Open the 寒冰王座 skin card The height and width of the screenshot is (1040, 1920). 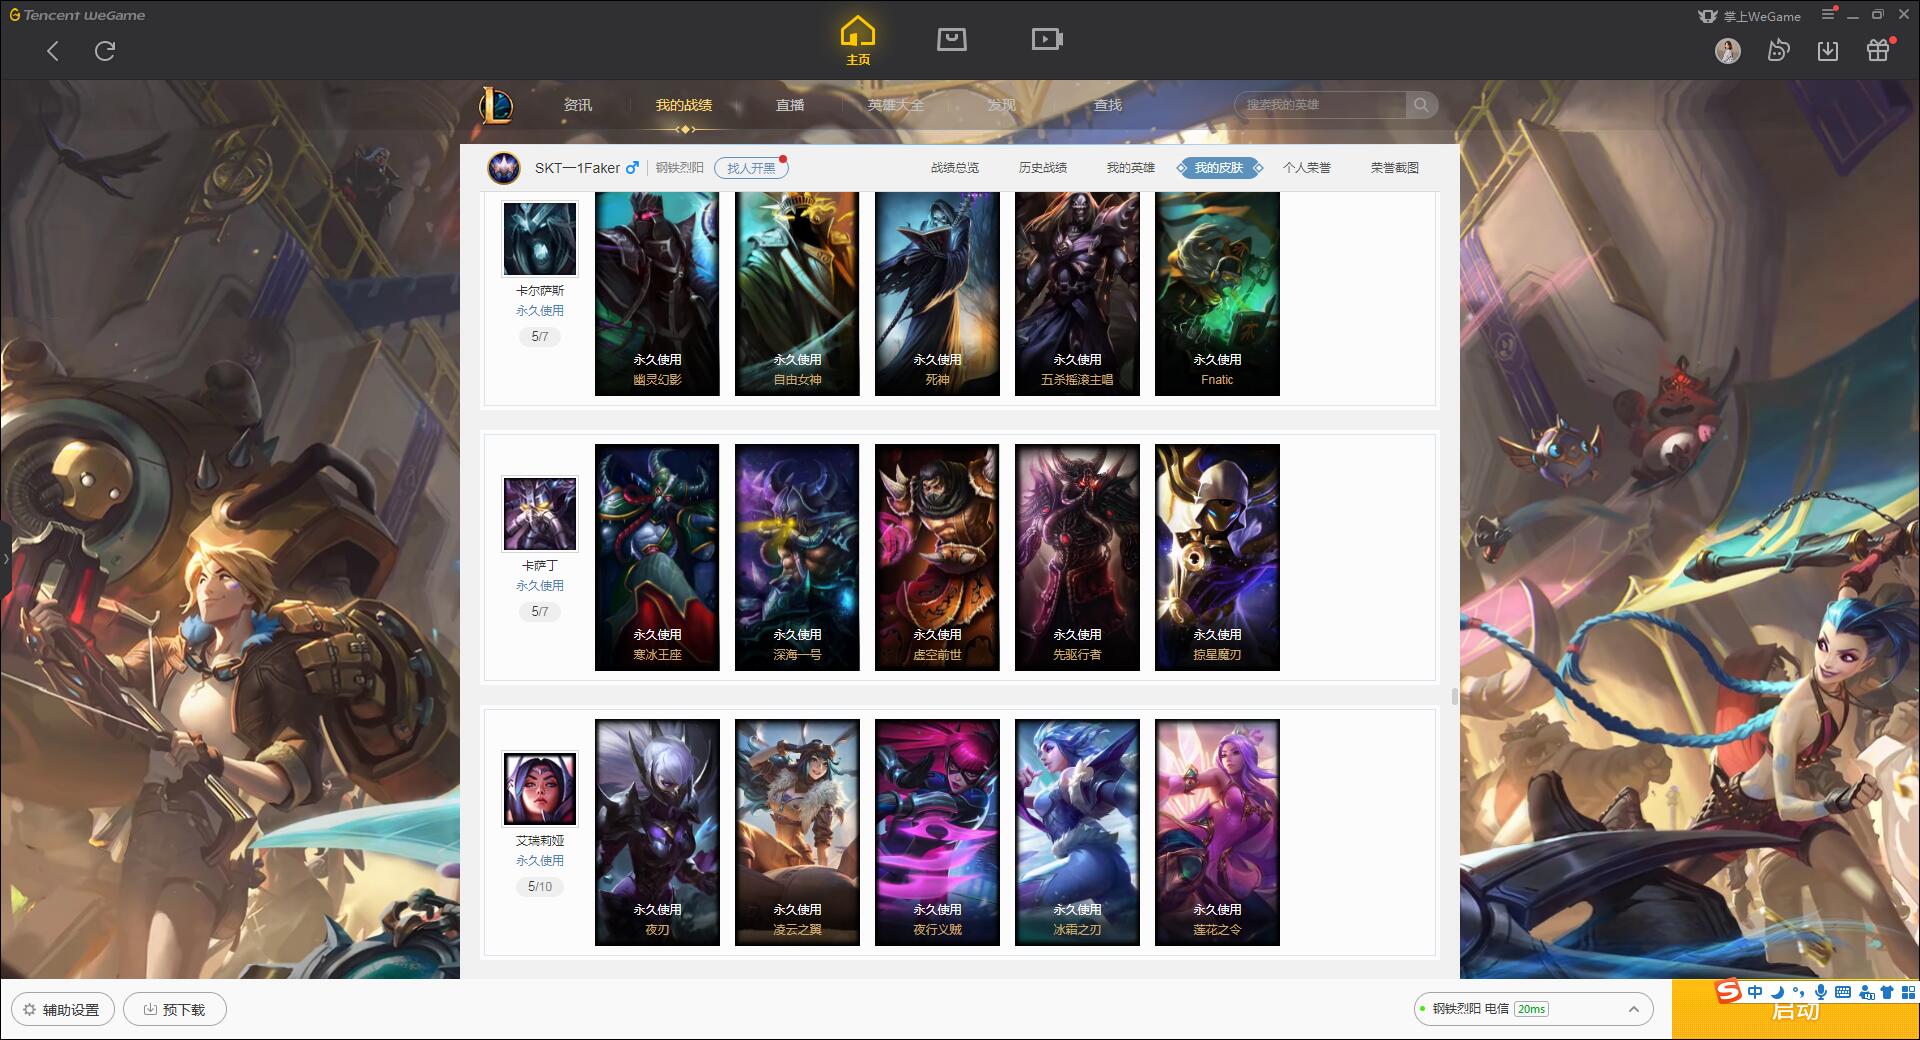pos(657,557)
